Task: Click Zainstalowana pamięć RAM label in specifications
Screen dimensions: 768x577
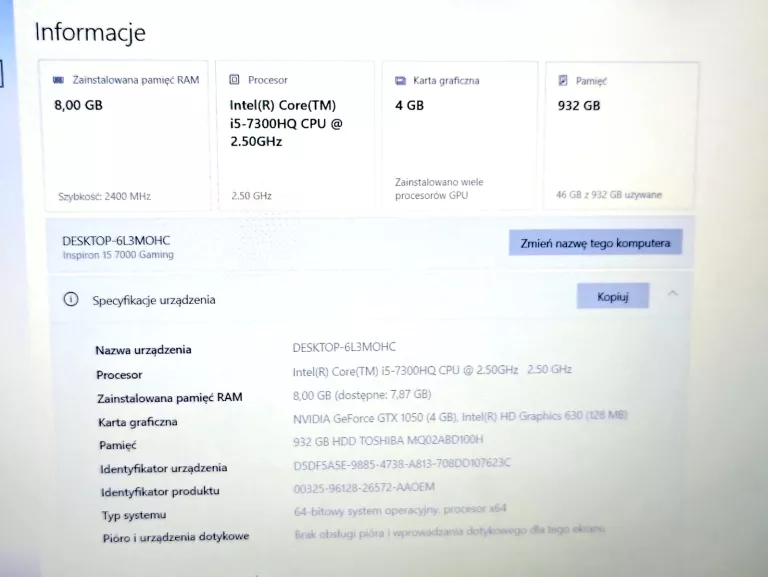Action: coord(169,398)
